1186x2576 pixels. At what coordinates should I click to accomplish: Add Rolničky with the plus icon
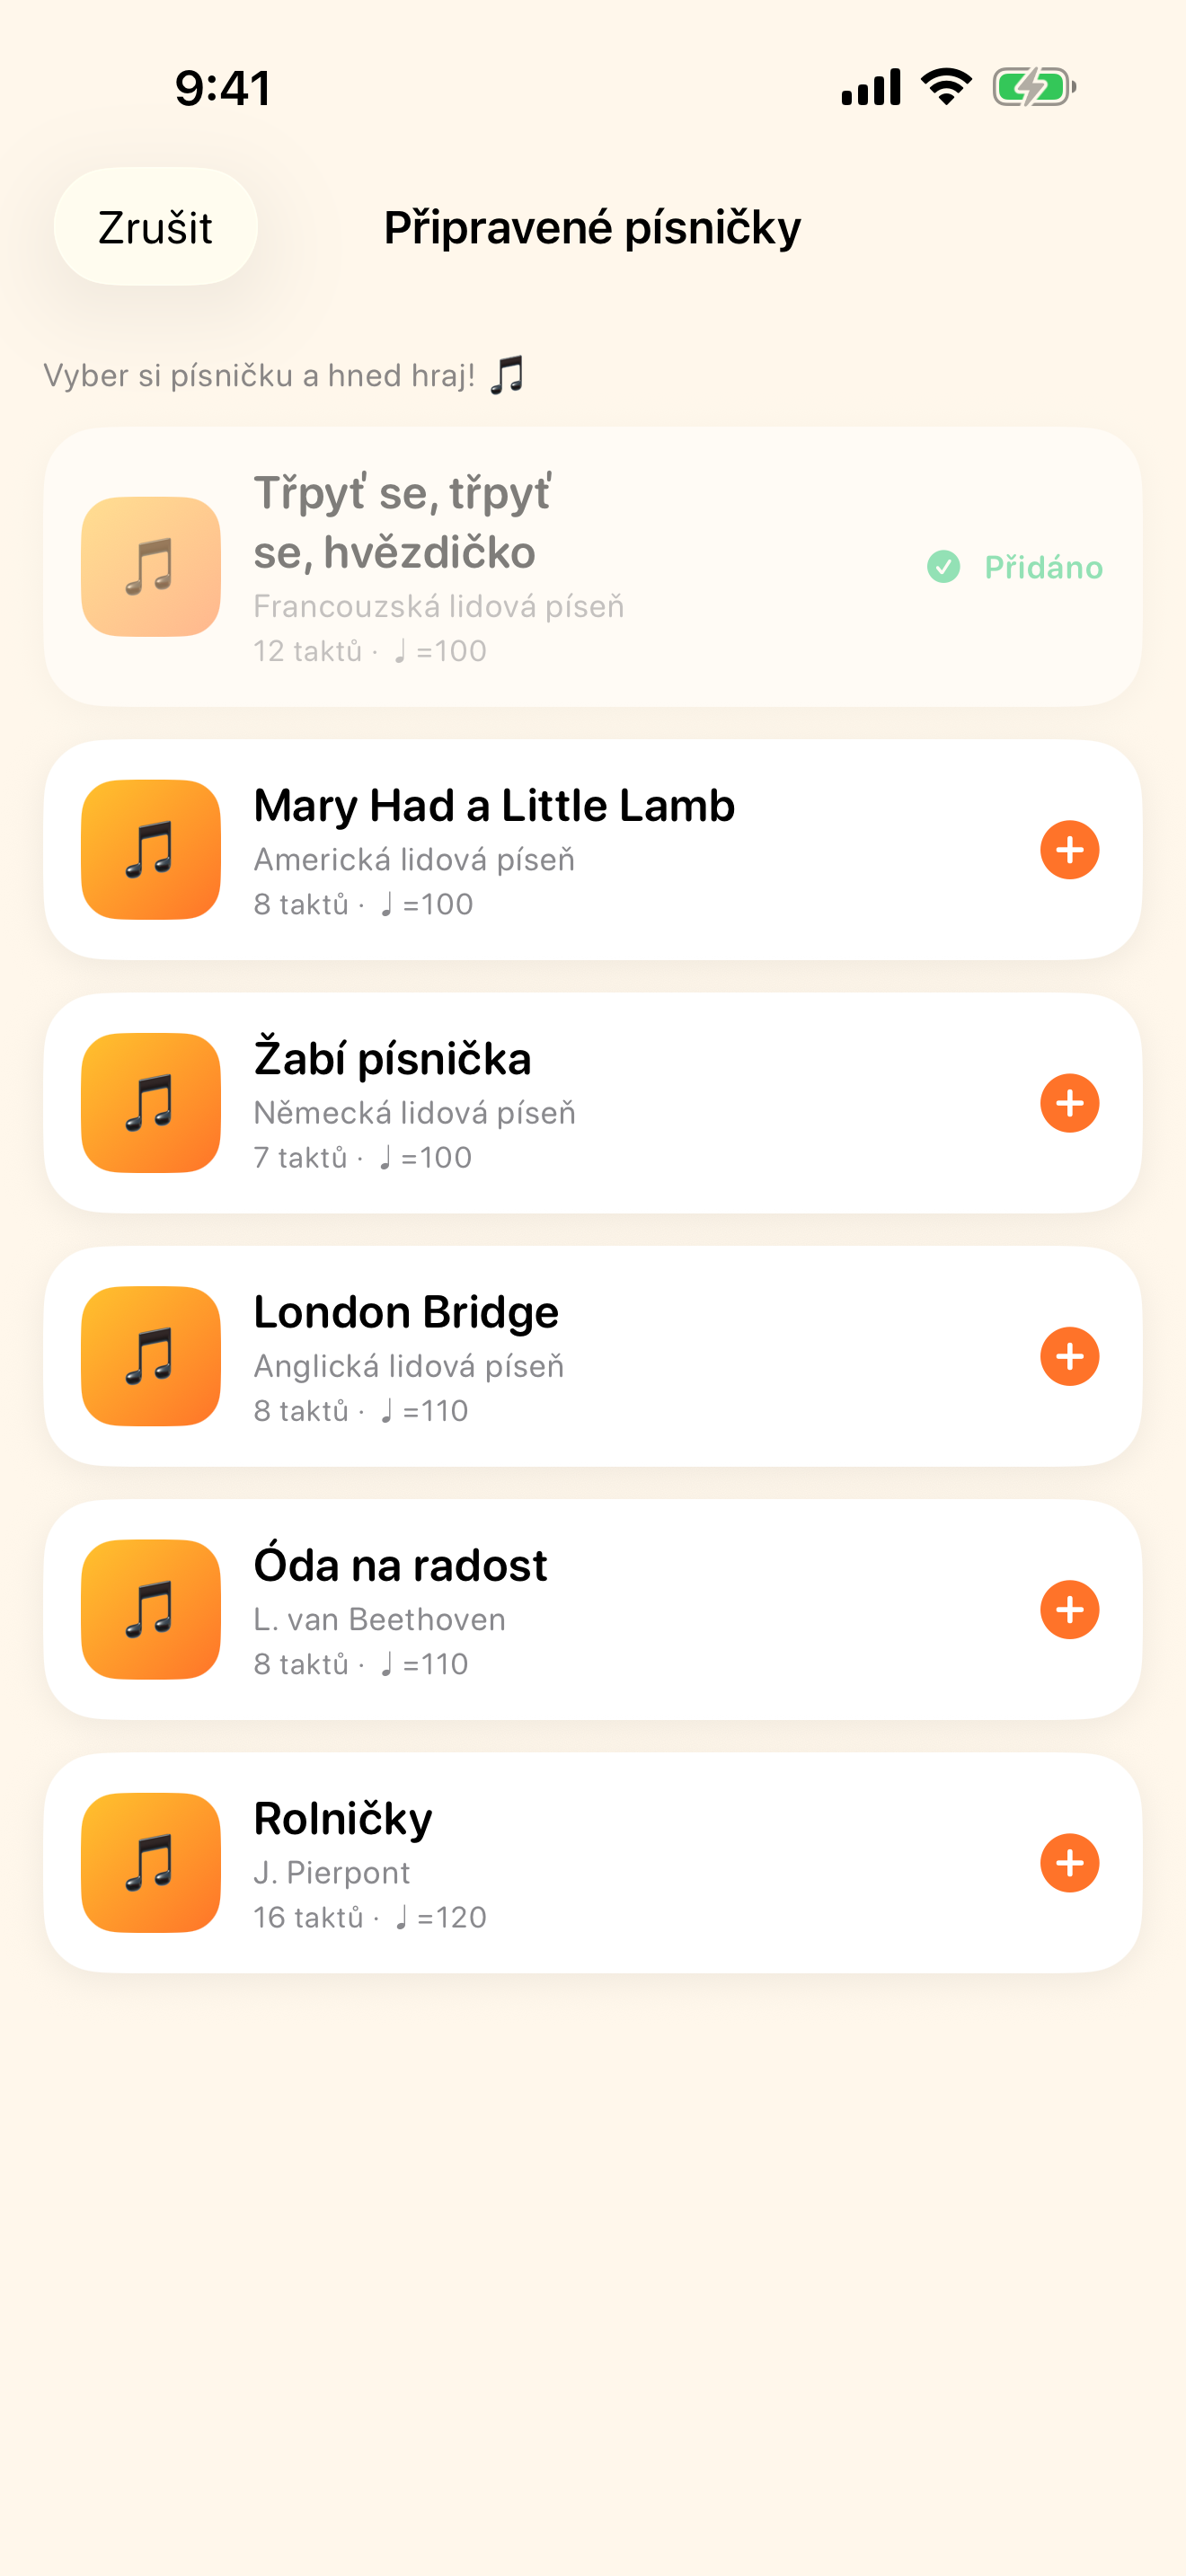tap(1069, 1863)
